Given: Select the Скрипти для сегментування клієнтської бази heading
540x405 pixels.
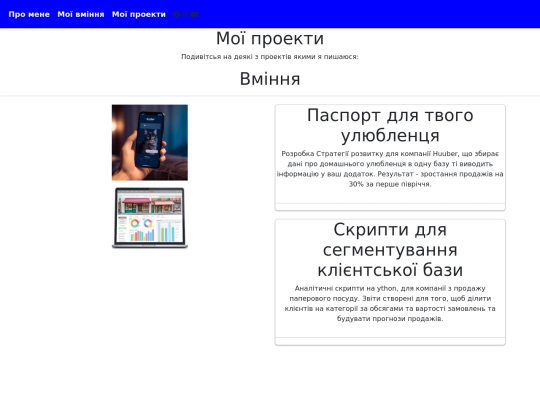Looking at the screenshot, I should [x=390, y=250].
